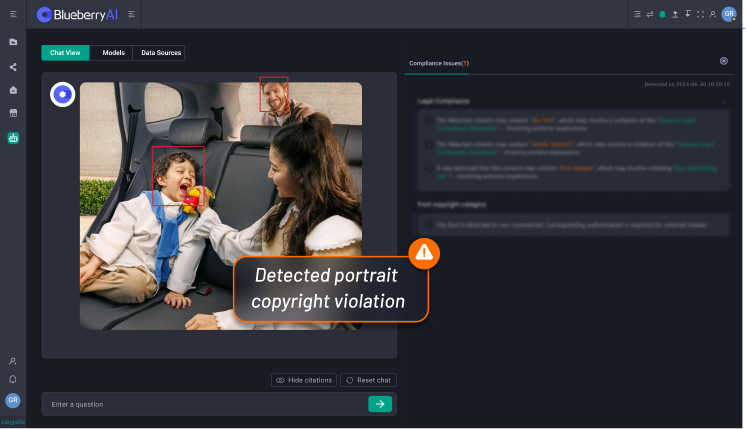
Task: Click the upload arrow icon in top bar
Action: click(675, 14)
